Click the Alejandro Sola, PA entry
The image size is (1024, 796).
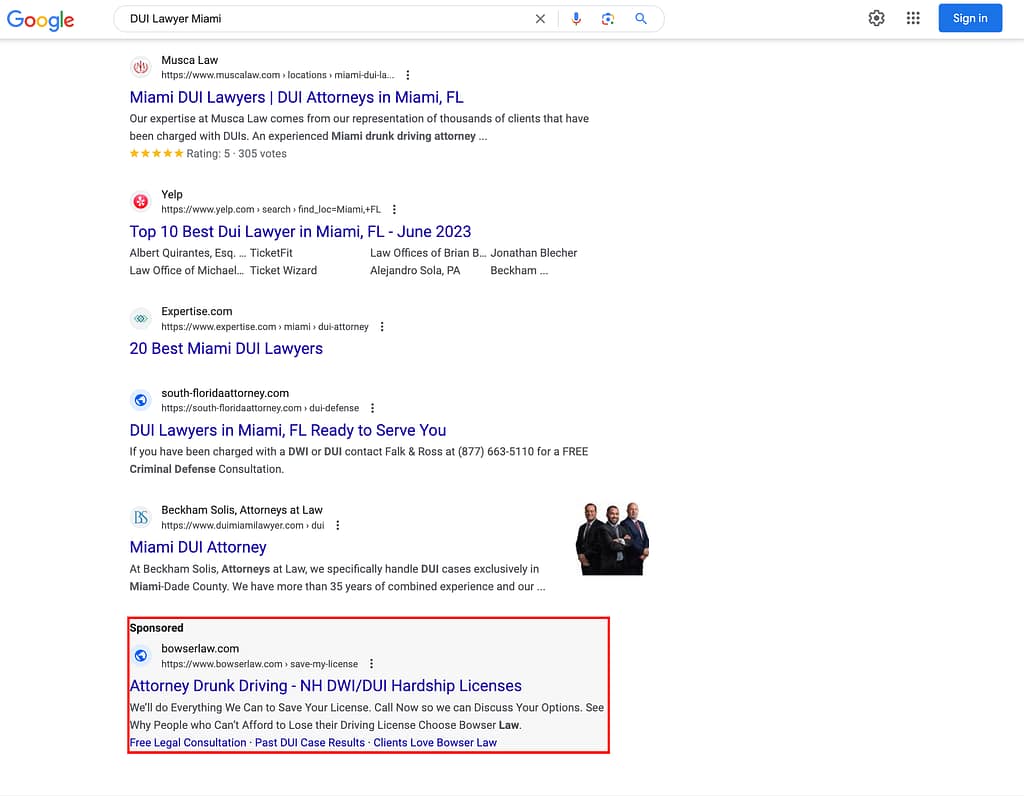tap(415, 270)
